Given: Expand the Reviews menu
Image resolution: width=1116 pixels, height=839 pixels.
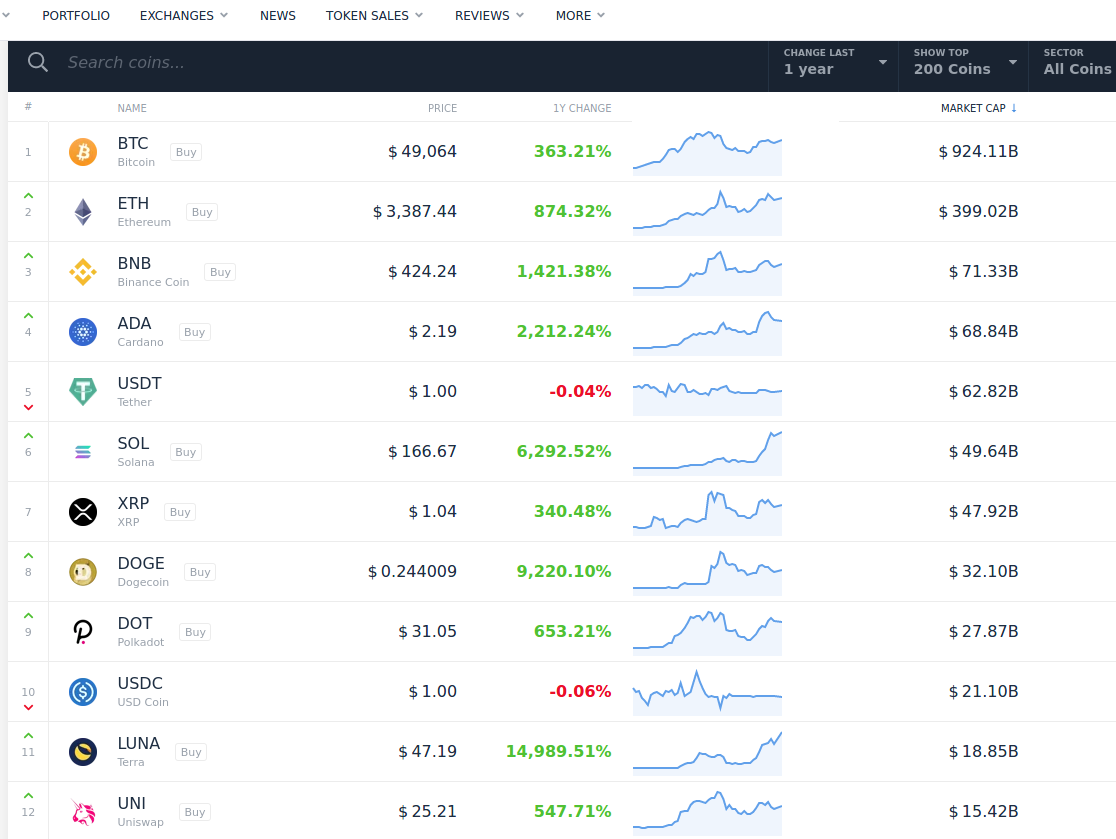Looking at the screenshot, I should pyautogui.click(x=489, y=16).
